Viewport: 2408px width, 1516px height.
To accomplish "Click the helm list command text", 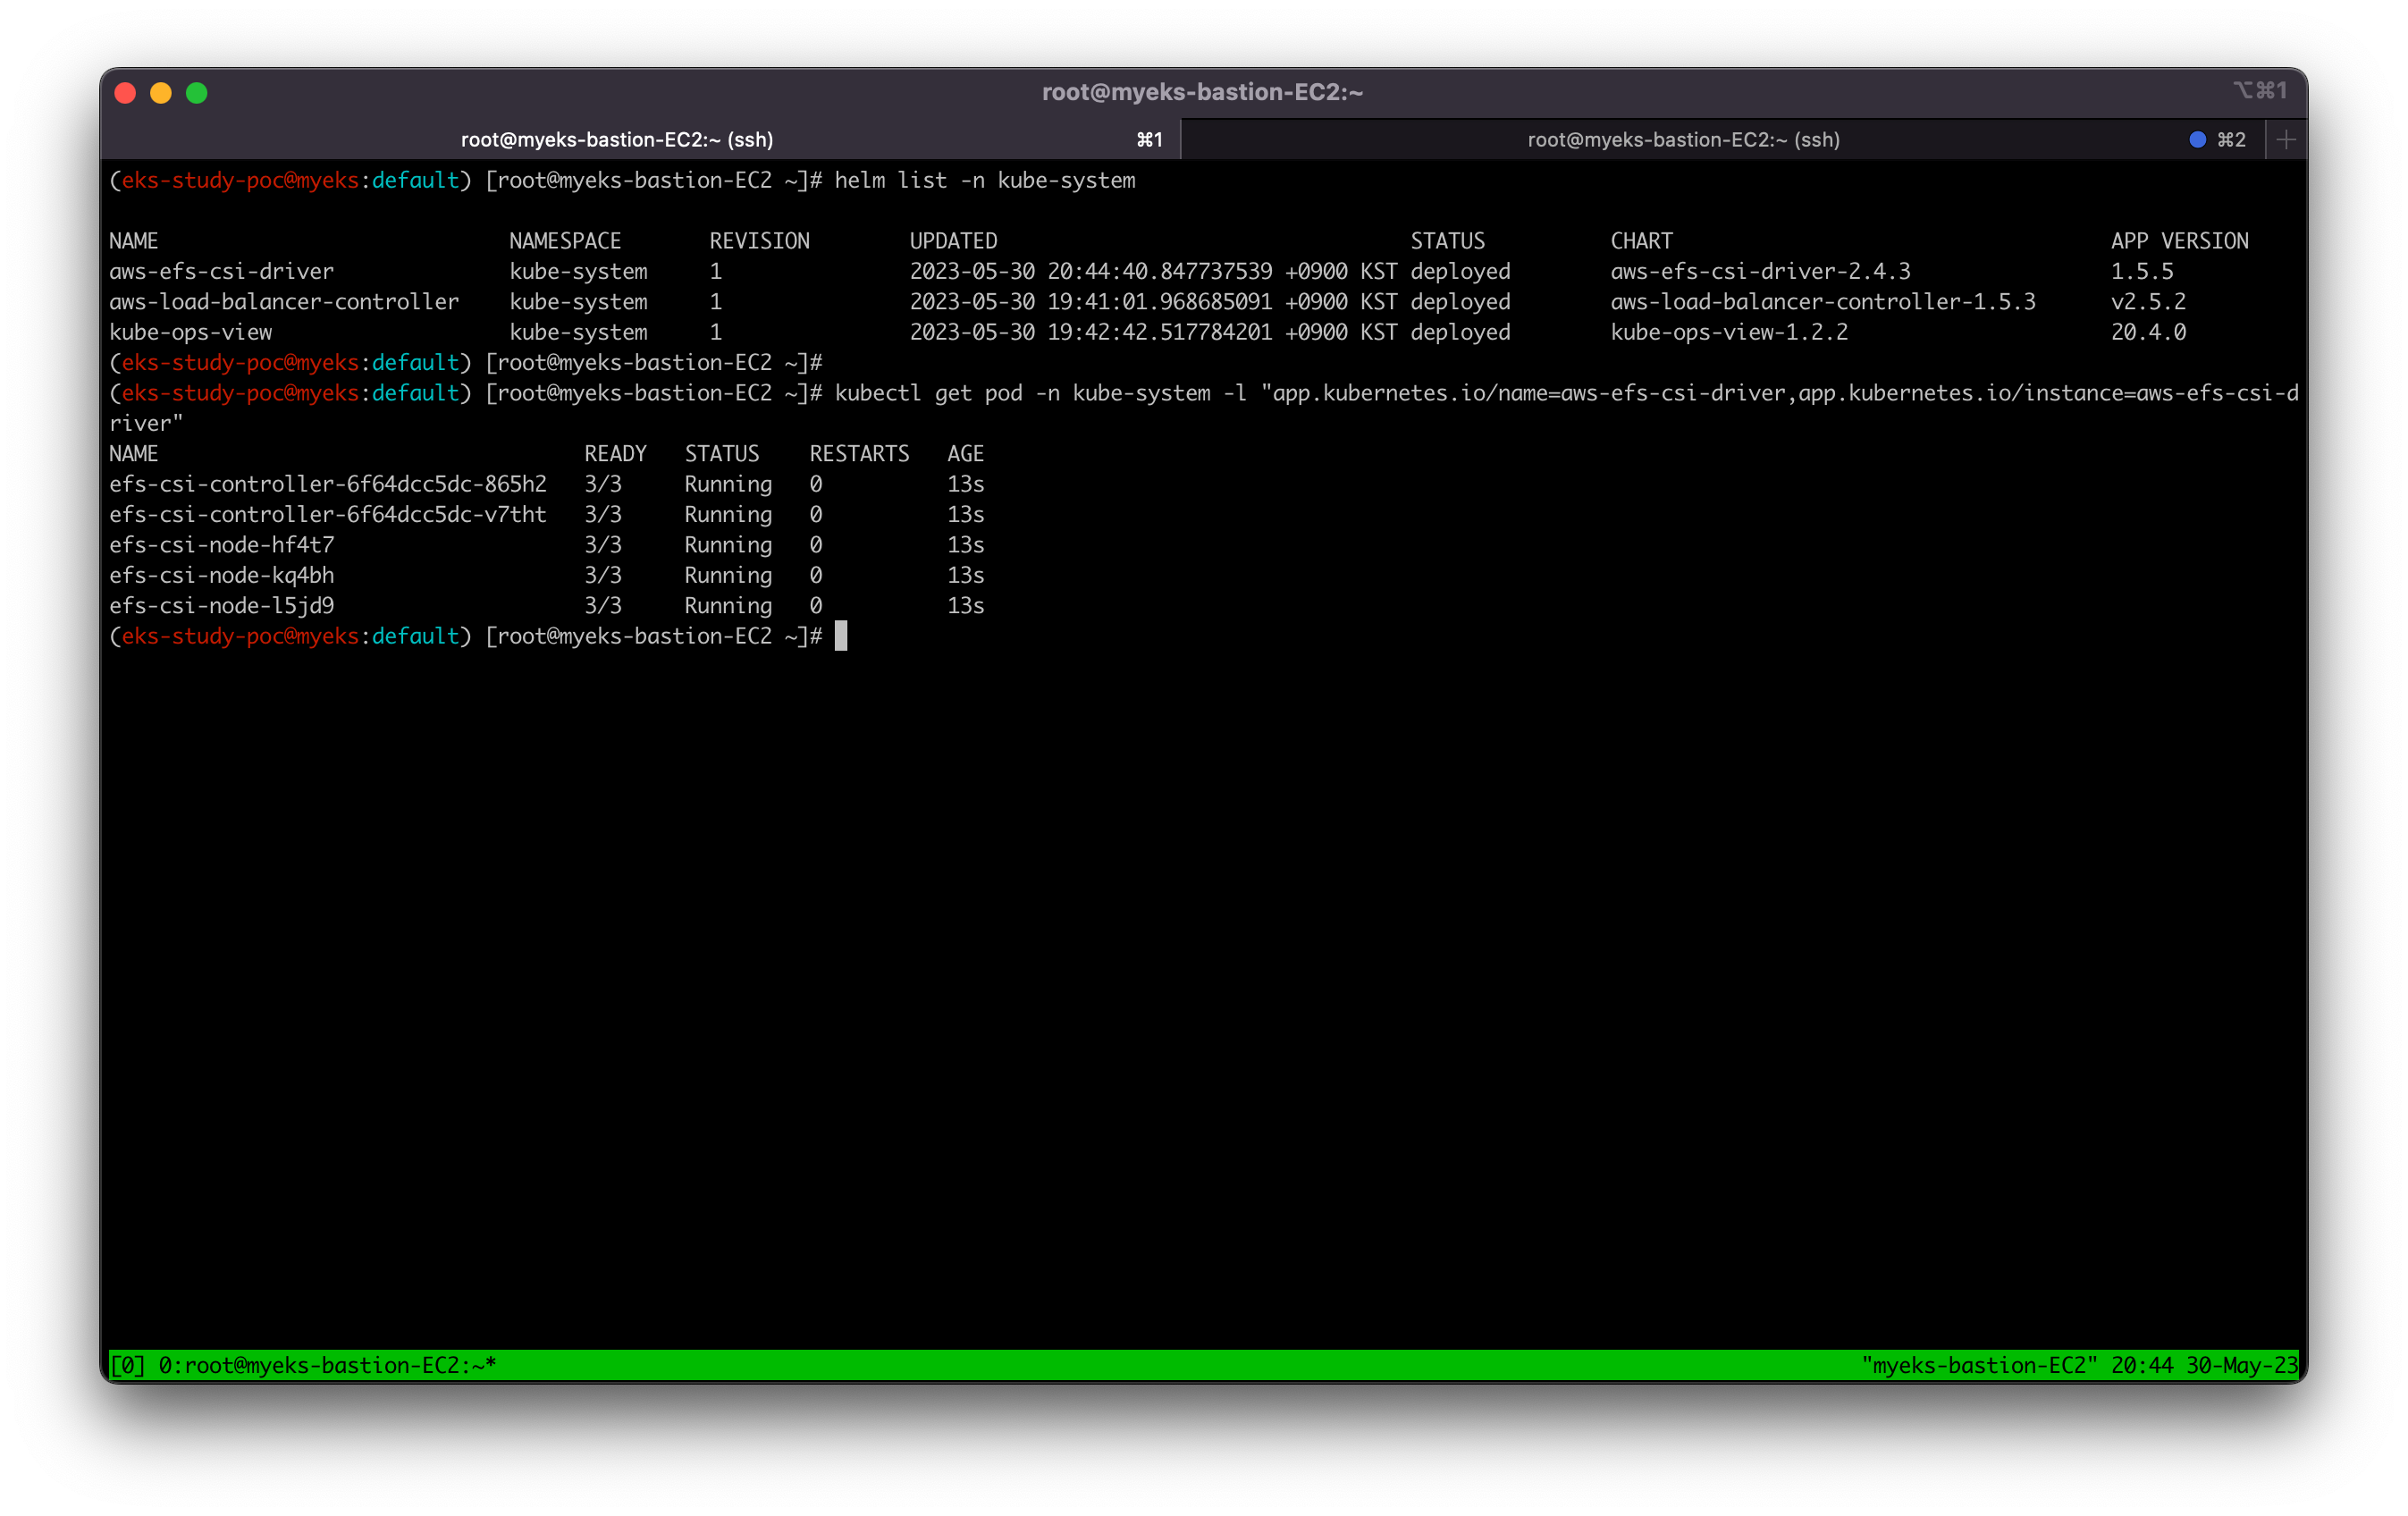I will (985, 181).
